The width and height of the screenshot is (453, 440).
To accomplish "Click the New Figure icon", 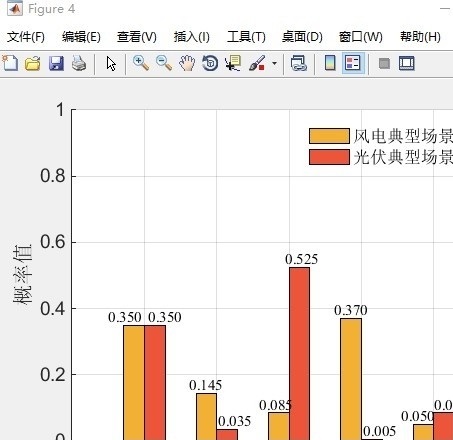I will [10, 63].
